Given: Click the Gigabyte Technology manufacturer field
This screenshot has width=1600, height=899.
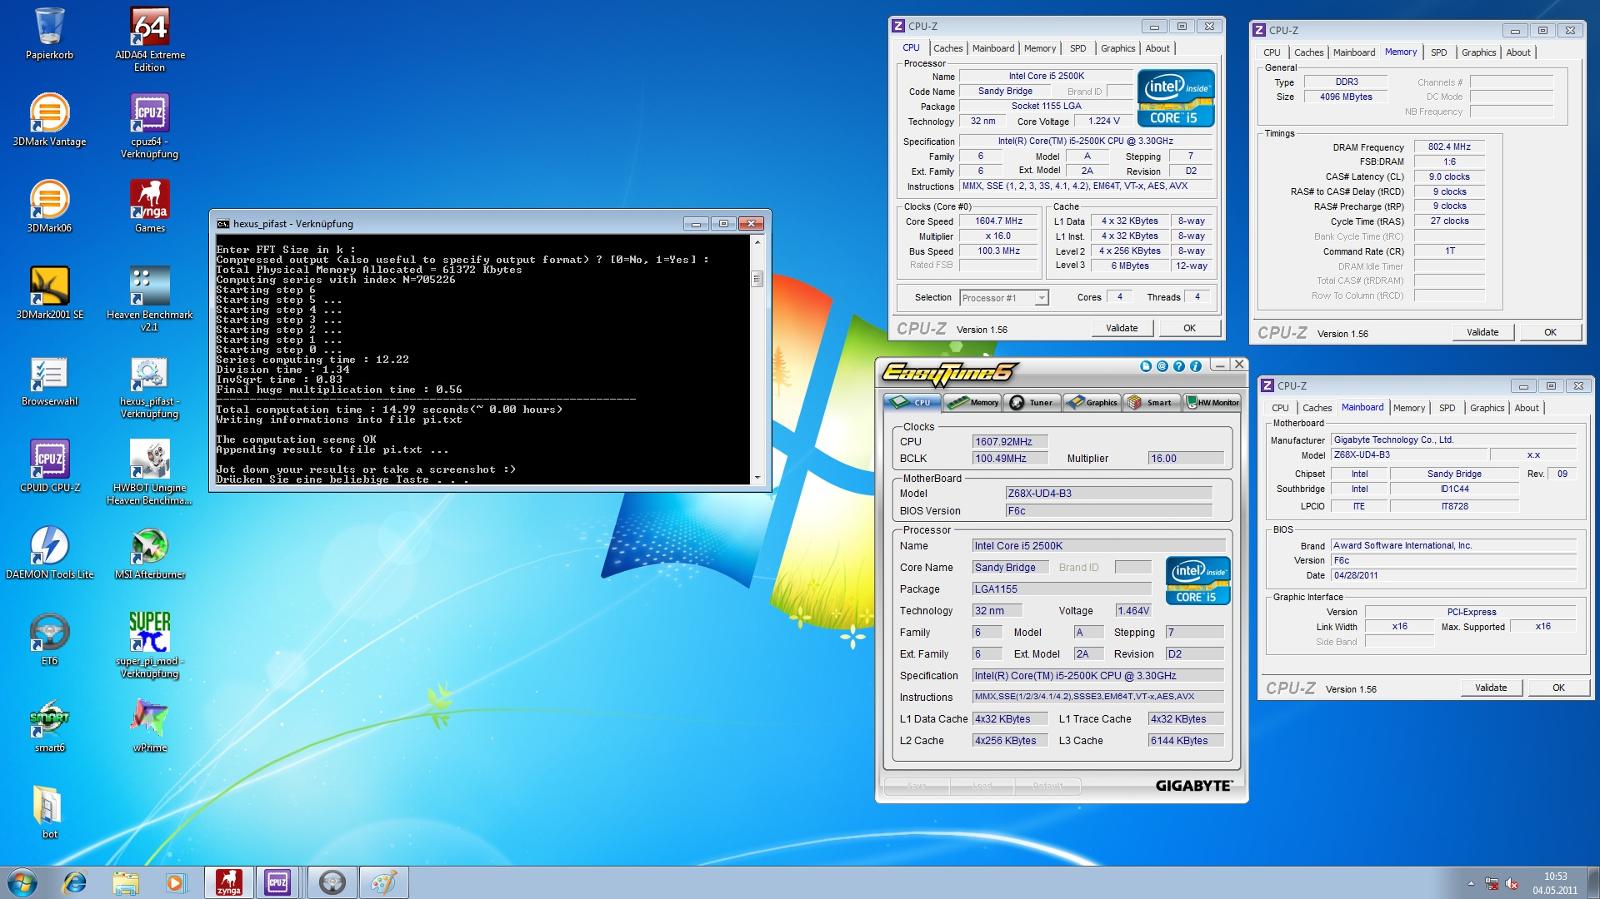Looking at the screenshot, I should (1454, 440).
